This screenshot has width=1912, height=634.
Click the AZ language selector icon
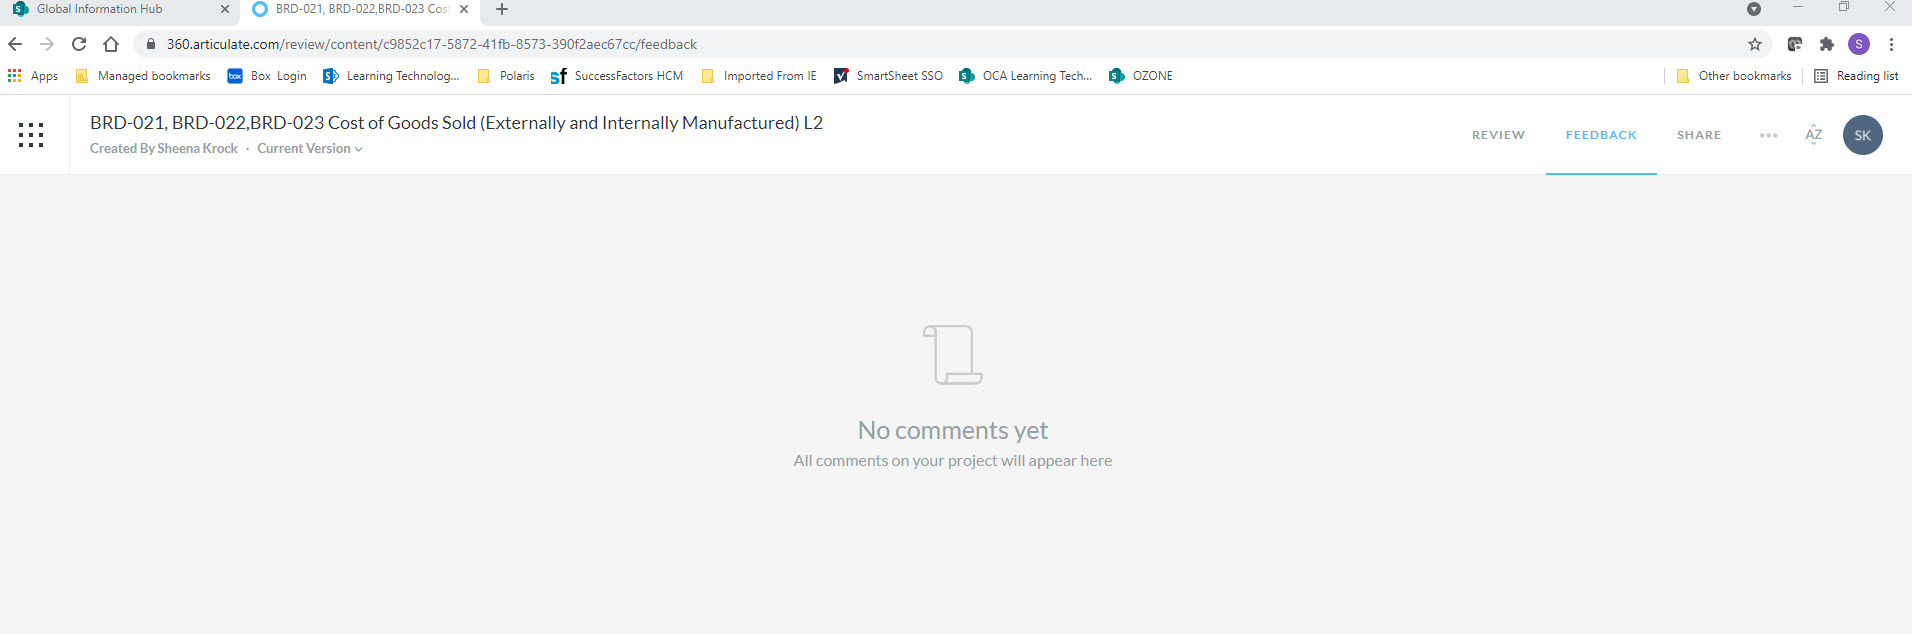[1813, 135]
